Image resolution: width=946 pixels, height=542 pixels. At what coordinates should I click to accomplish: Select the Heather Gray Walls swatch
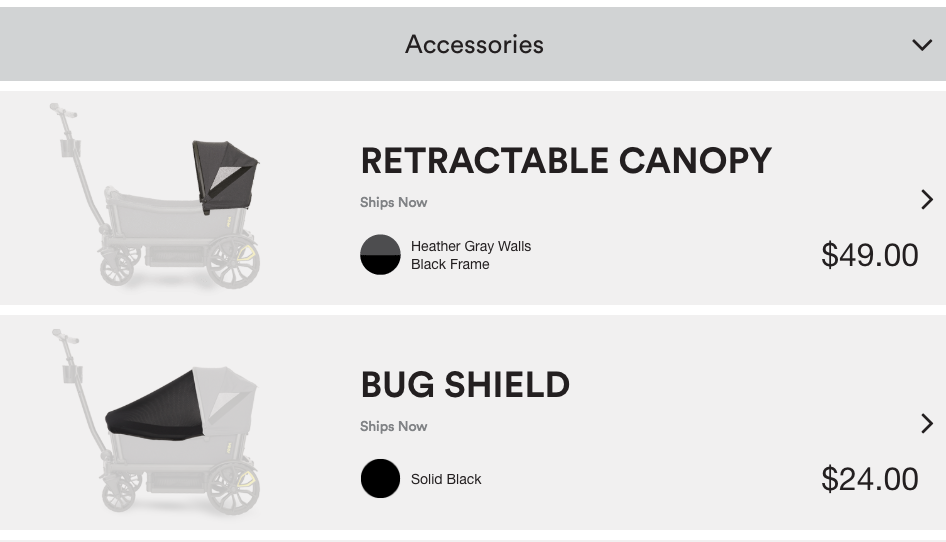[380, 255]
